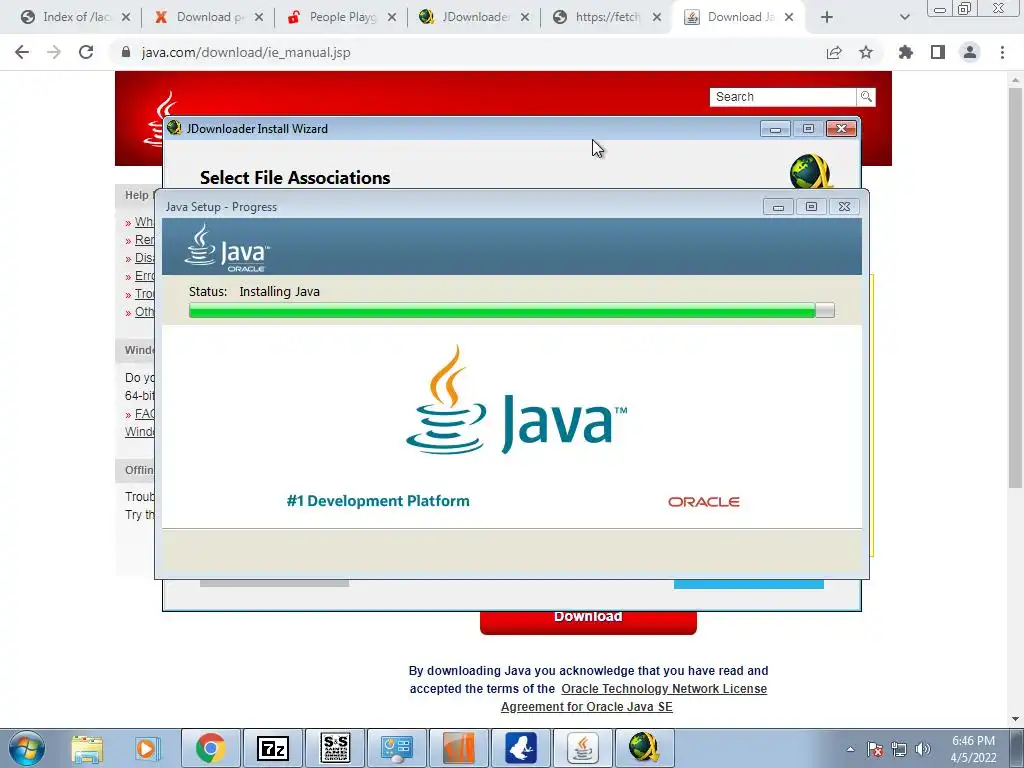Show hidden system tray icons
The width and height of the screenshot is (1024, 768).
coord(850,749)
